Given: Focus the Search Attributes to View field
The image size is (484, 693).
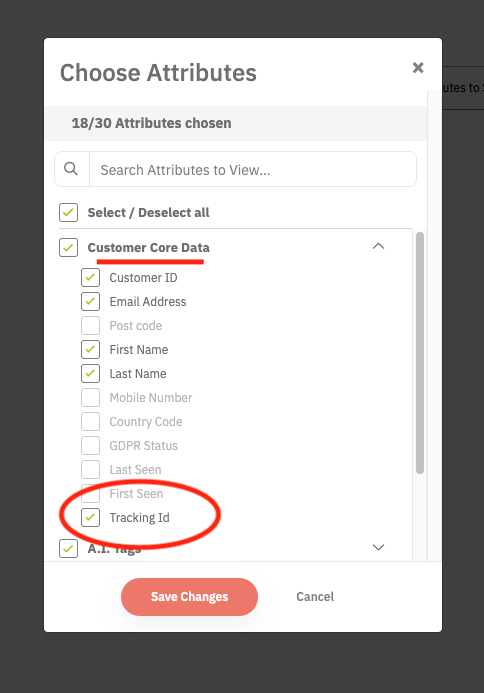Looking at the screenshot, I should [x=253, y=169].
